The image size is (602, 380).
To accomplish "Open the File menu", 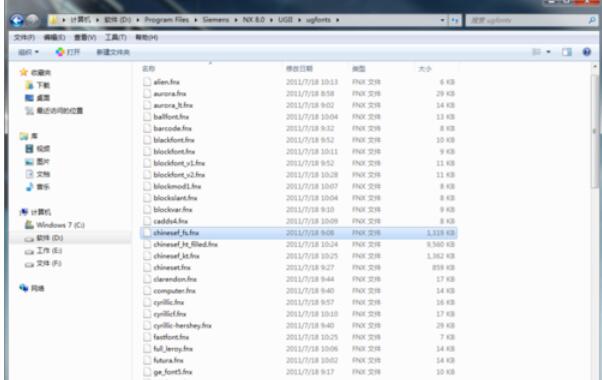I will 24,37.
